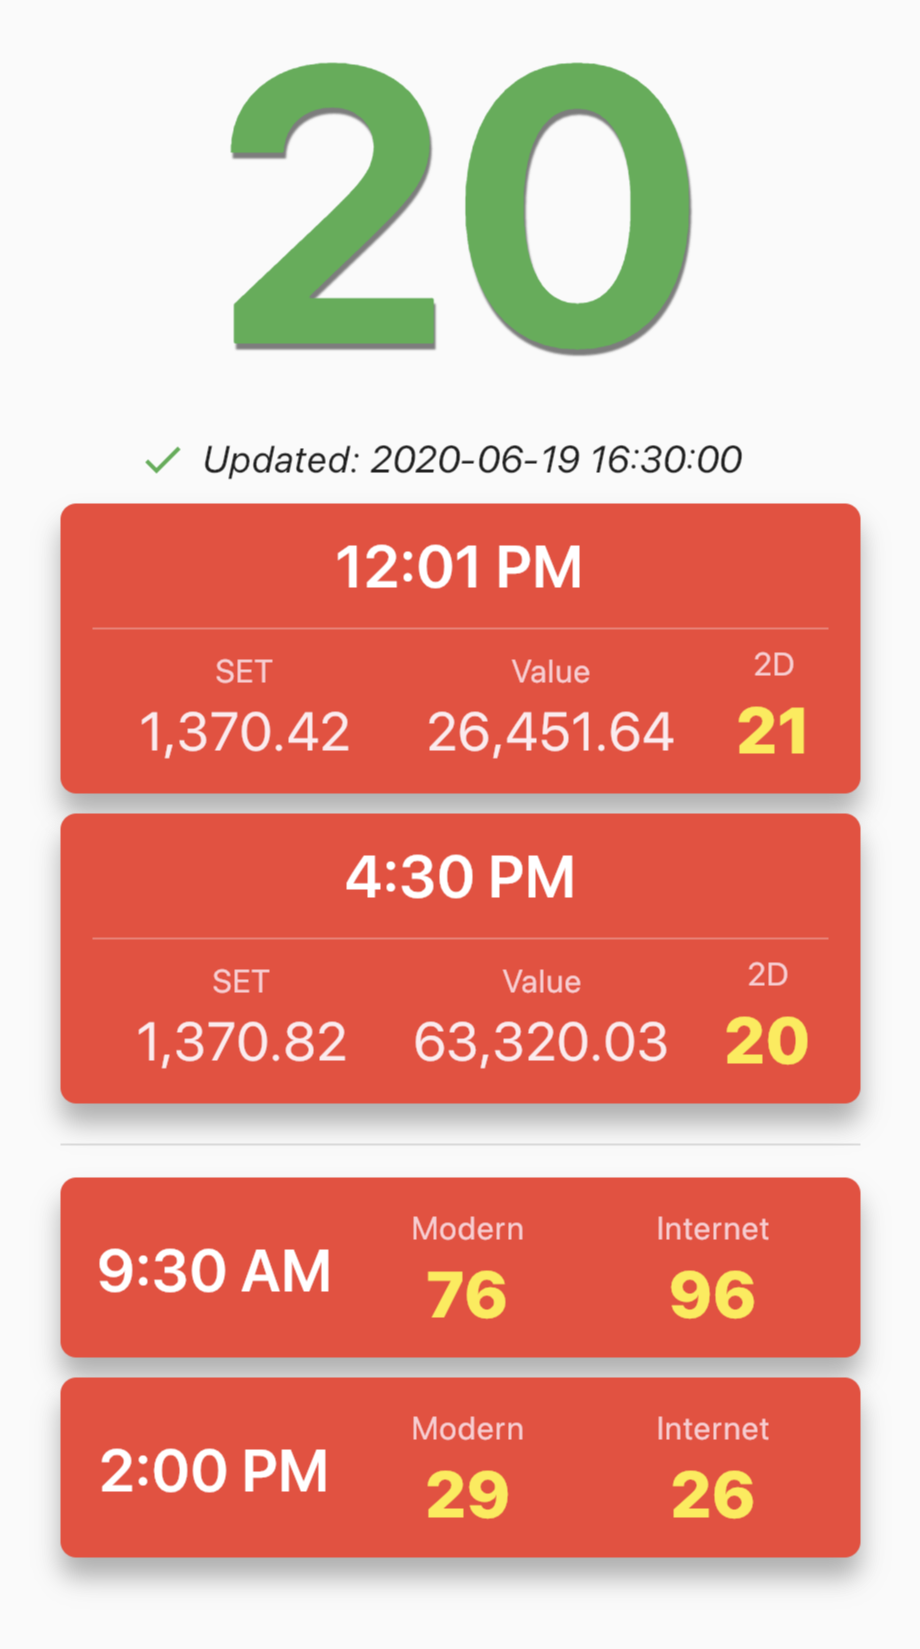Click the 9:30 AM time label
Viewport: 920px width, 1649px height.
(x=214, y=1271)
